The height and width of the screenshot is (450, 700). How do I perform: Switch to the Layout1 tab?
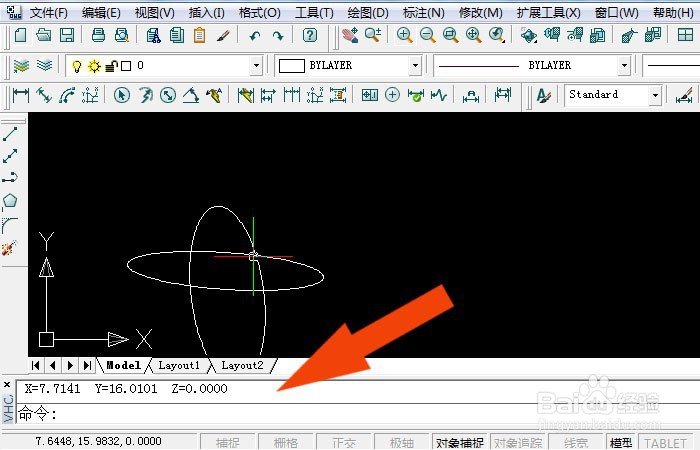click(x=179, y=366)
